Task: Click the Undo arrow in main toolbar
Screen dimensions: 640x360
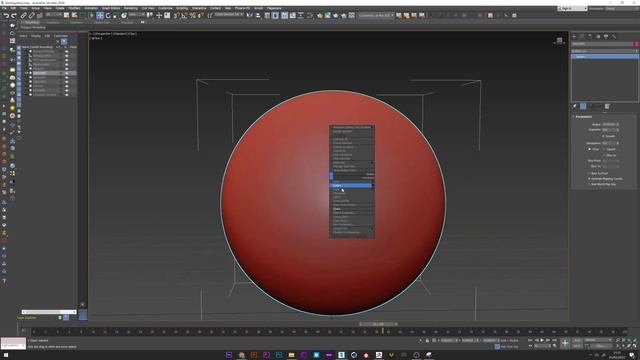Action: pos(6,16)
